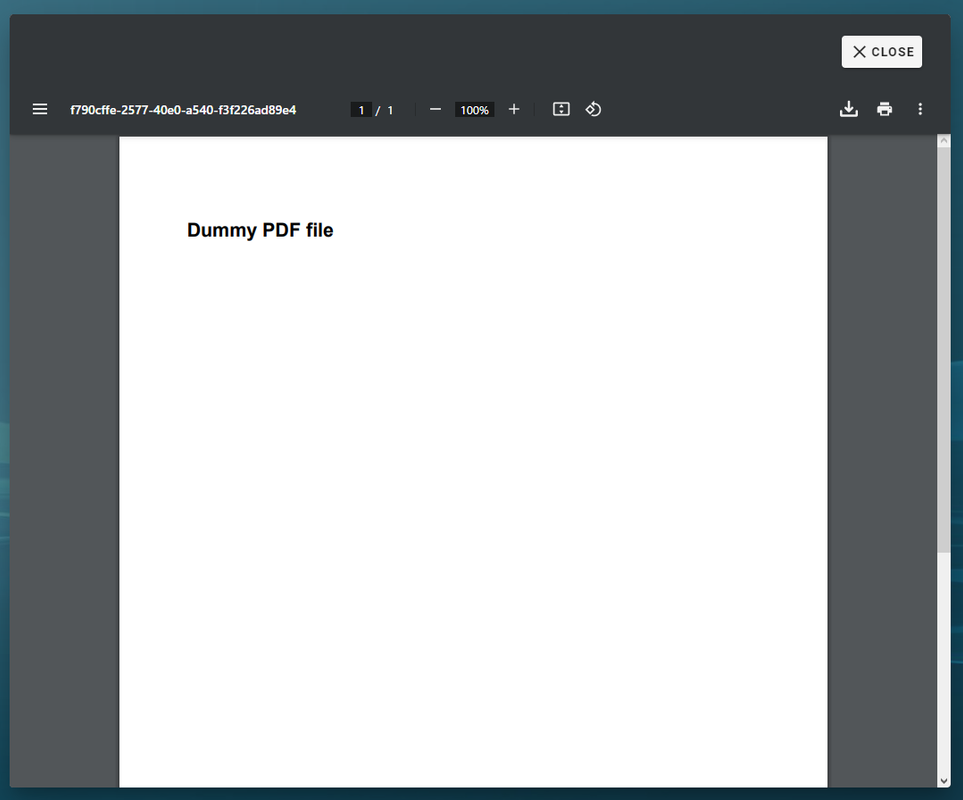
Task: Select the page number input field
Action: click(x=361, y=110)
